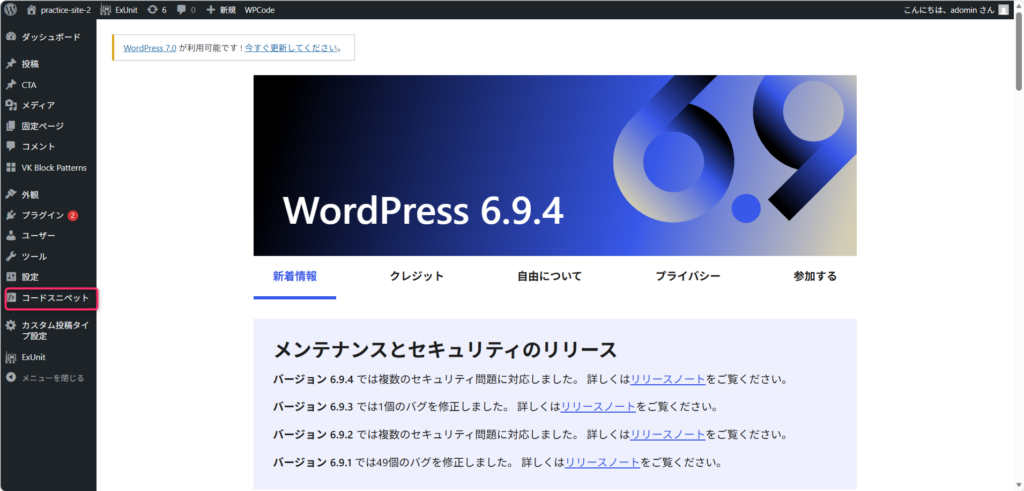The width and height of the screenshot is (1024, 491).
Task: Click the メディア sidebar icon
Action: point(10,105)
